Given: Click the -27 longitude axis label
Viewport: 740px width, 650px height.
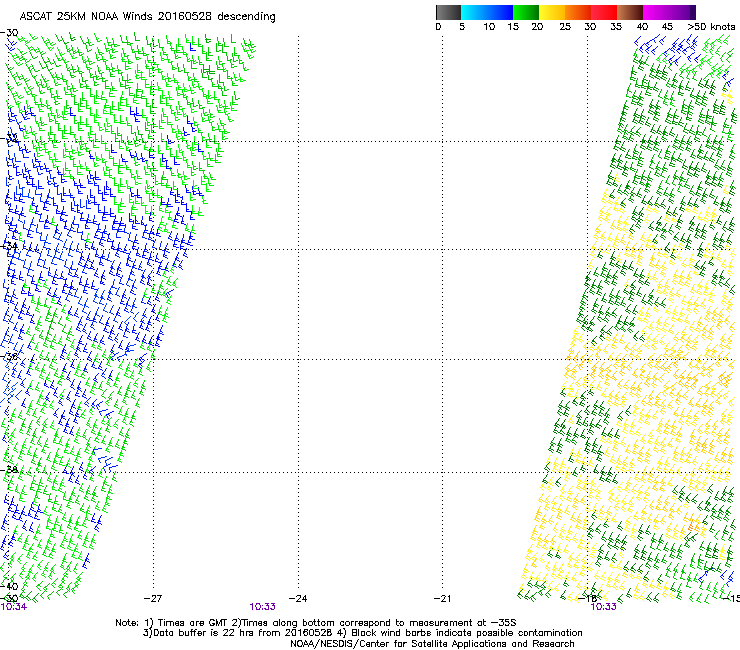Looking at the screenshot, I should 153,599.
